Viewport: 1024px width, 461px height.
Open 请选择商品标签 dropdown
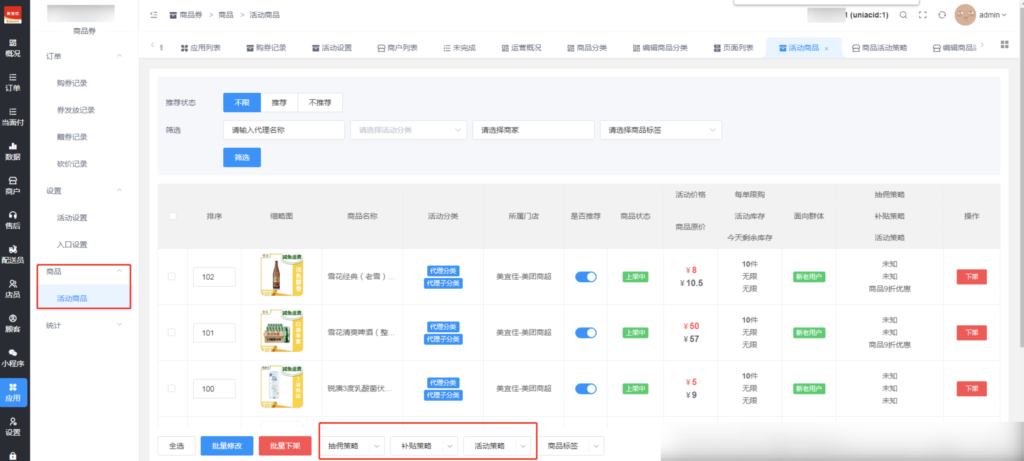[661, 130]
